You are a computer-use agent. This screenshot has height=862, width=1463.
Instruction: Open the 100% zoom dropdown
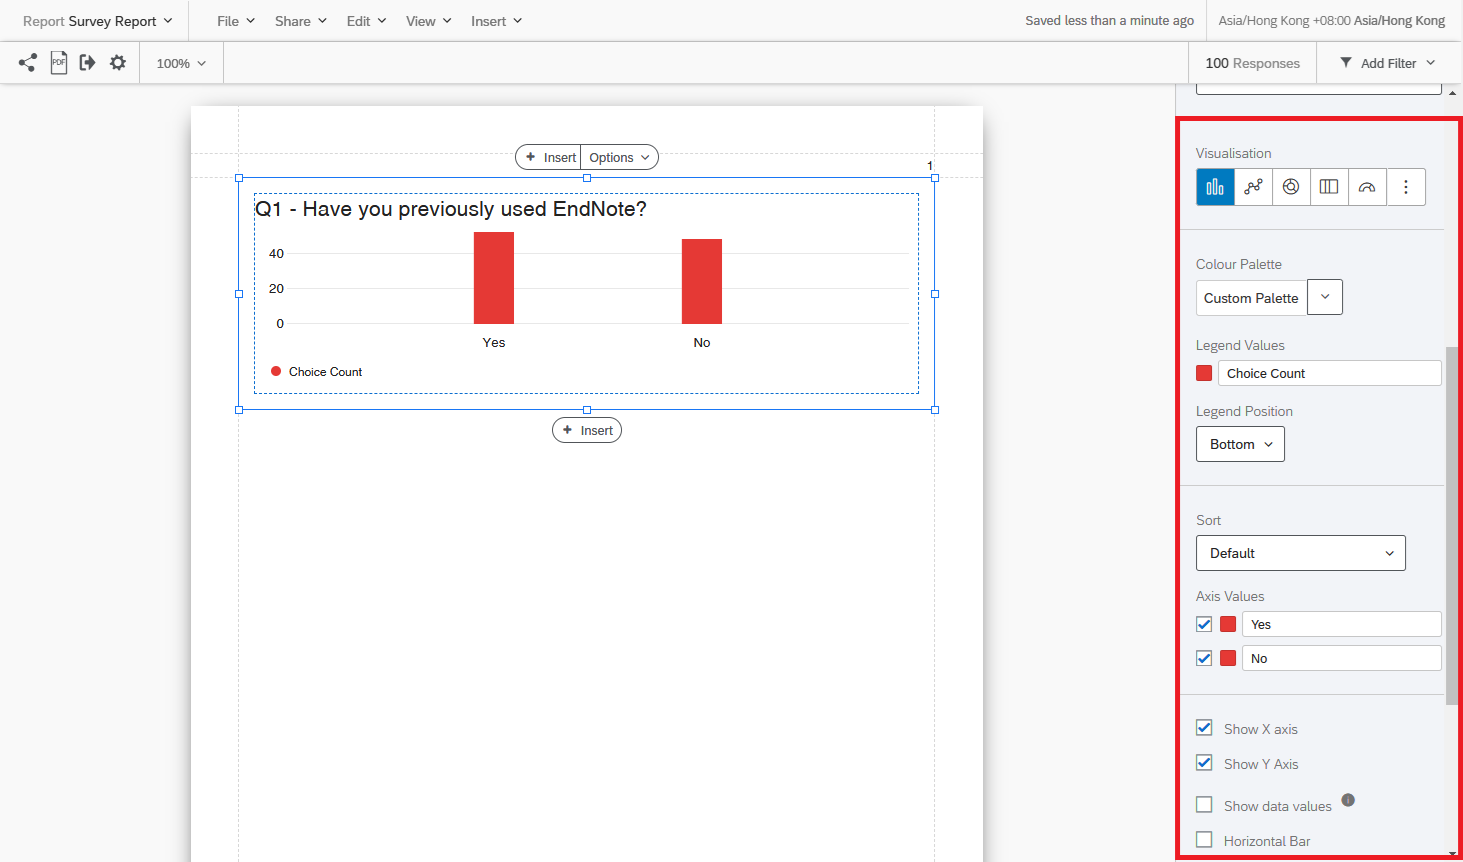pos(181,63)
